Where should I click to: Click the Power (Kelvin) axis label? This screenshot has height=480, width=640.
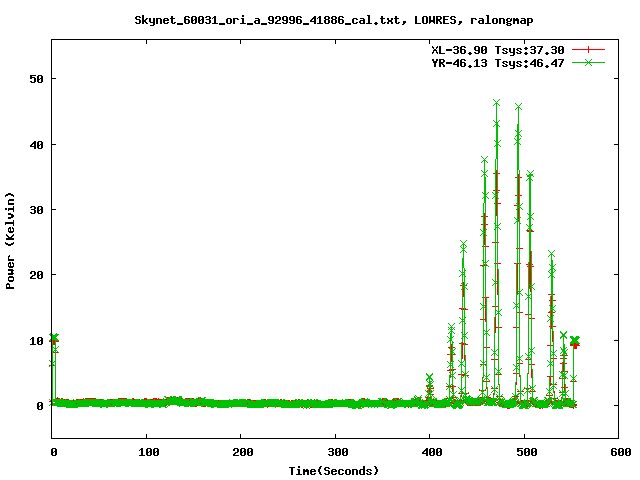[x=10, y=241]
